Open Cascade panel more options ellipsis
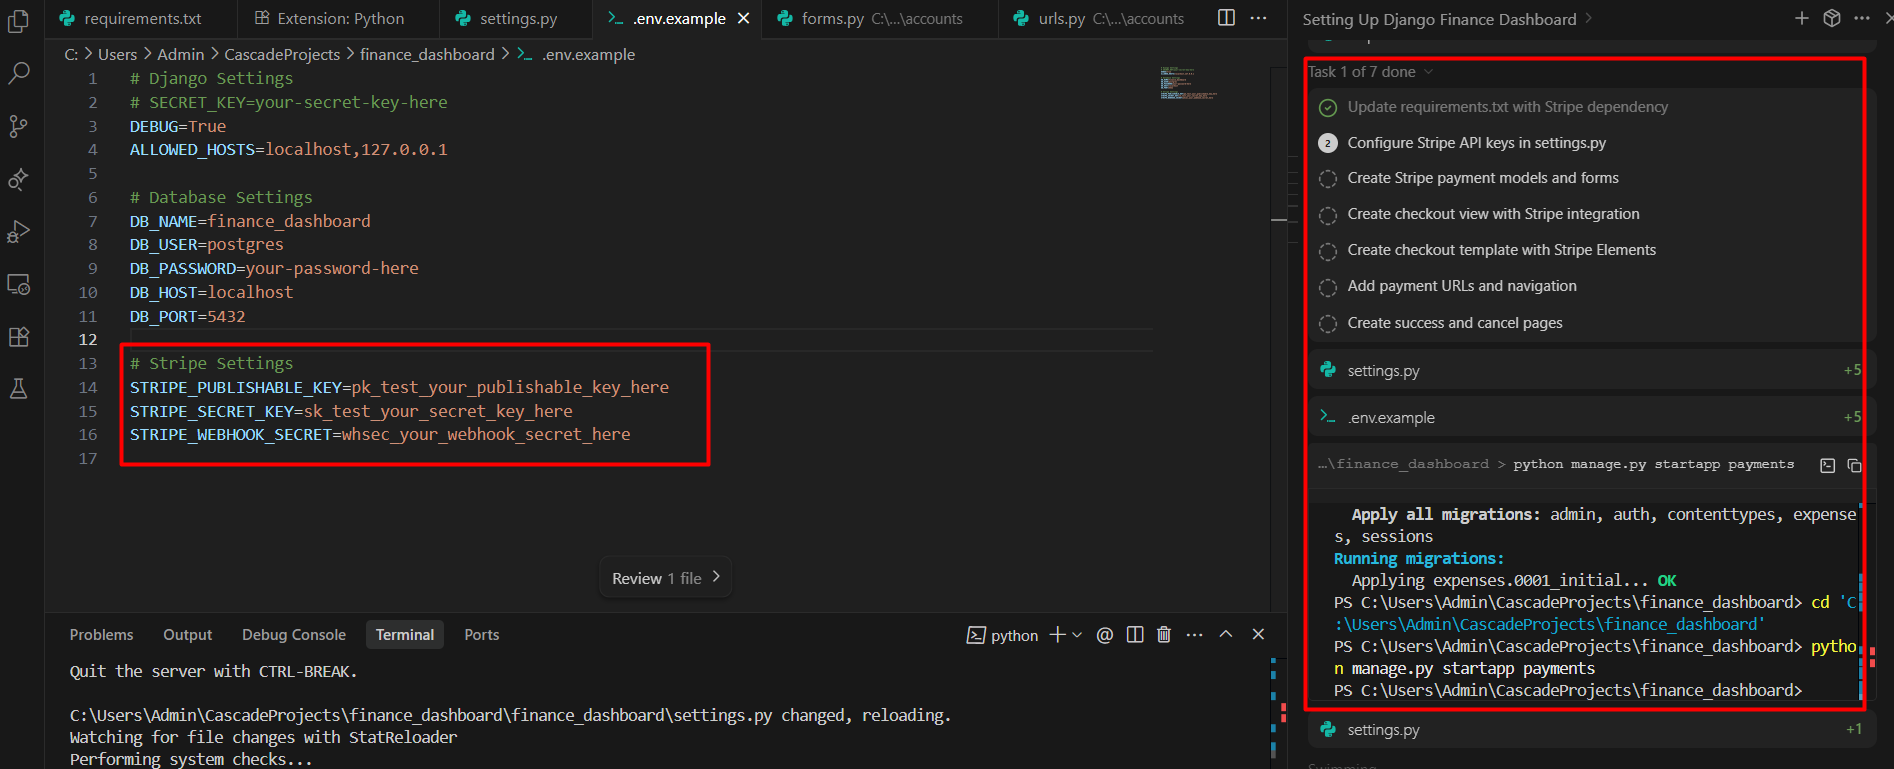Viewport: 1894px width, 769px height. tap(1861, 18)
